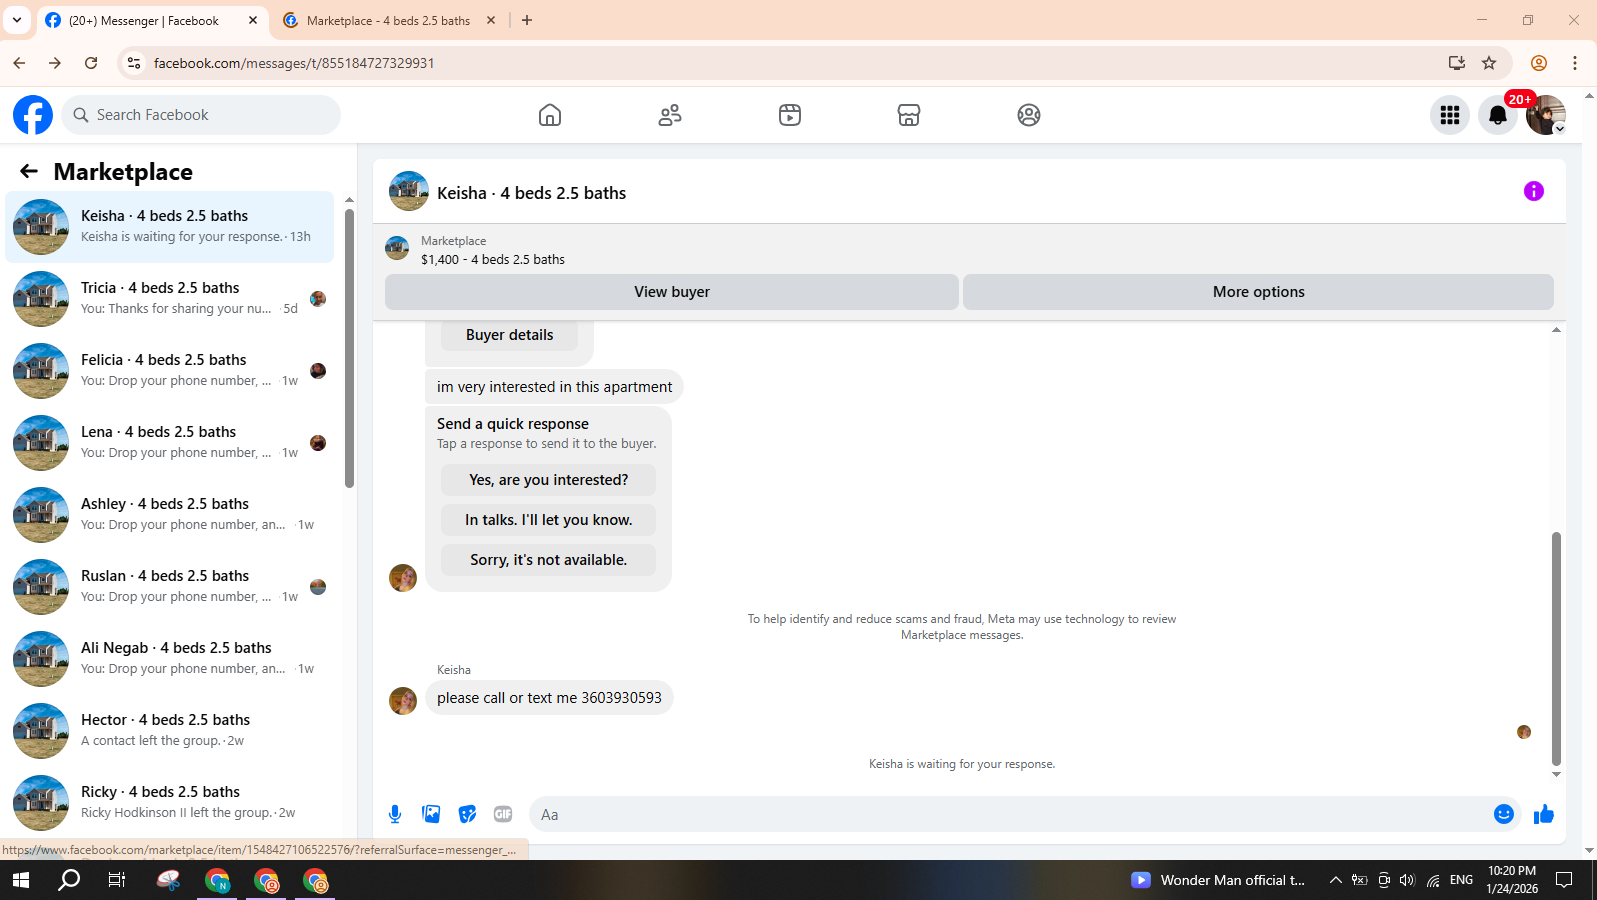Click the address bar URL
1597x900 pixels.
click(x=294, y=63)
